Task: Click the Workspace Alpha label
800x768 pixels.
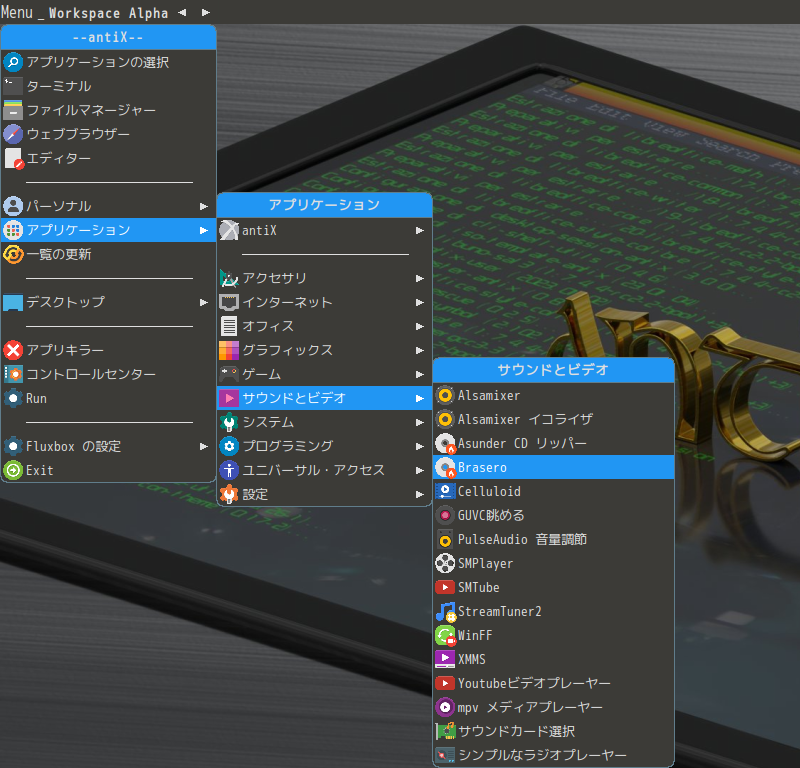Action: 108,13
